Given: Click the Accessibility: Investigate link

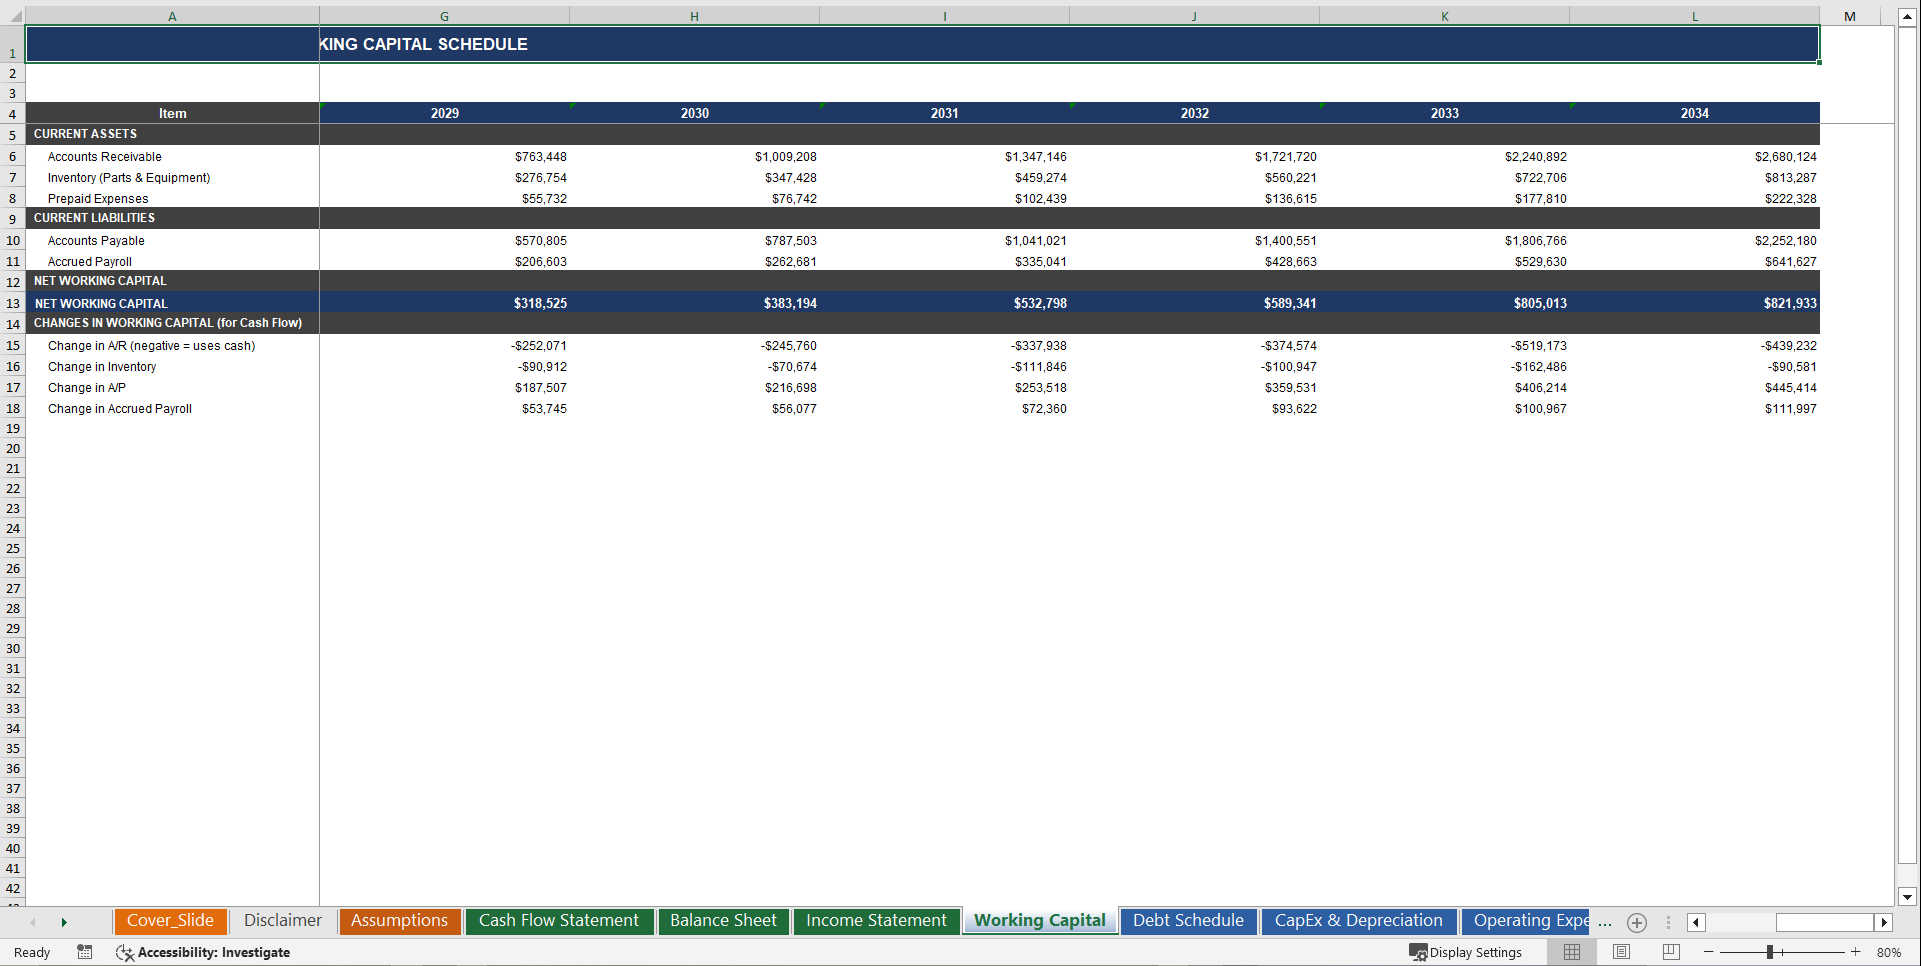Looking at the screenshot, I should click(x=213, y=952).
